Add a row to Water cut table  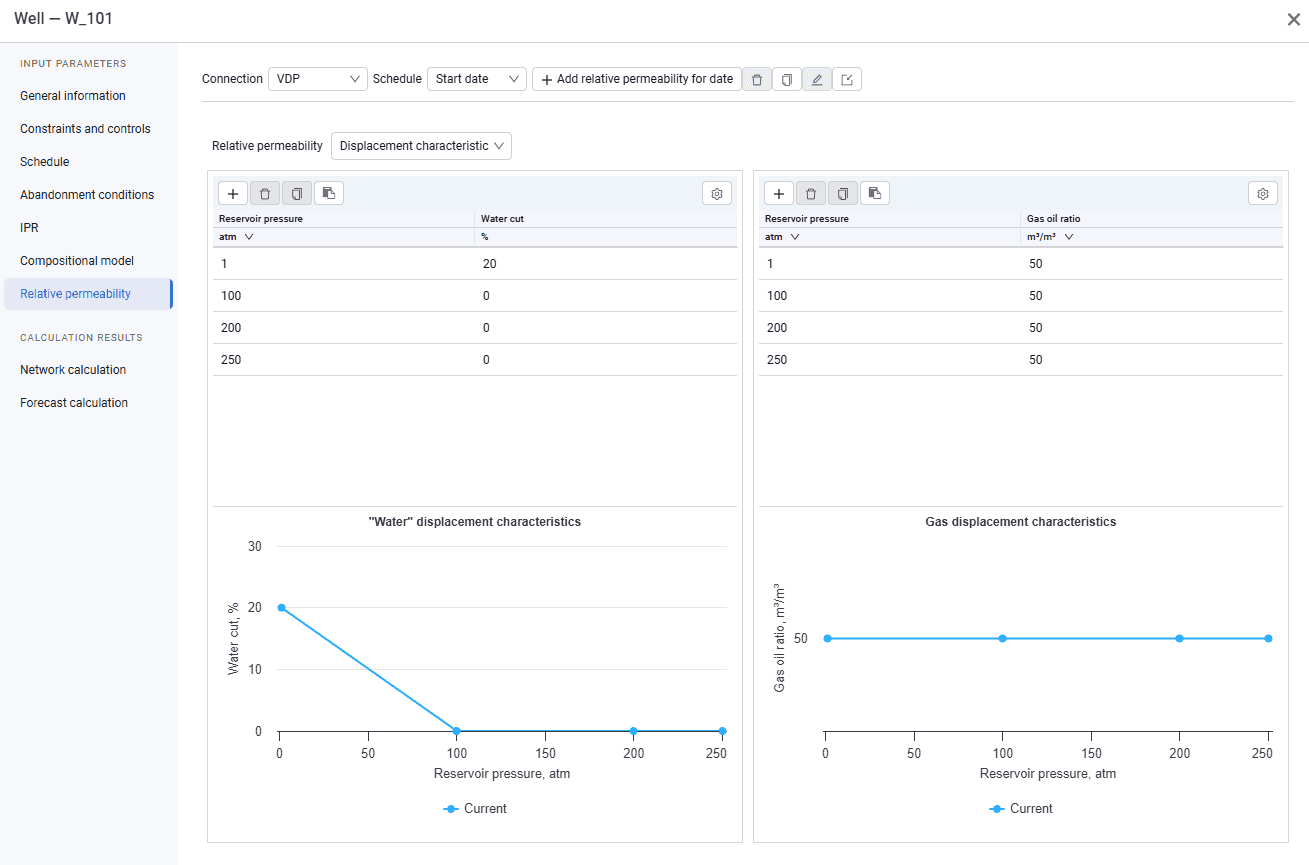tap(233, 193)
